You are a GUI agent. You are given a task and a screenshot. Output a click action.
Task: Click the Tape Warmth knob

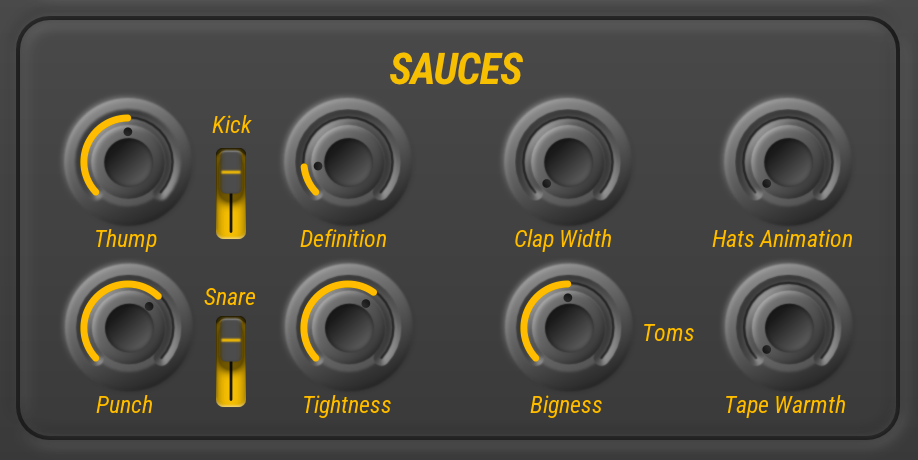[x=789, y=327]
